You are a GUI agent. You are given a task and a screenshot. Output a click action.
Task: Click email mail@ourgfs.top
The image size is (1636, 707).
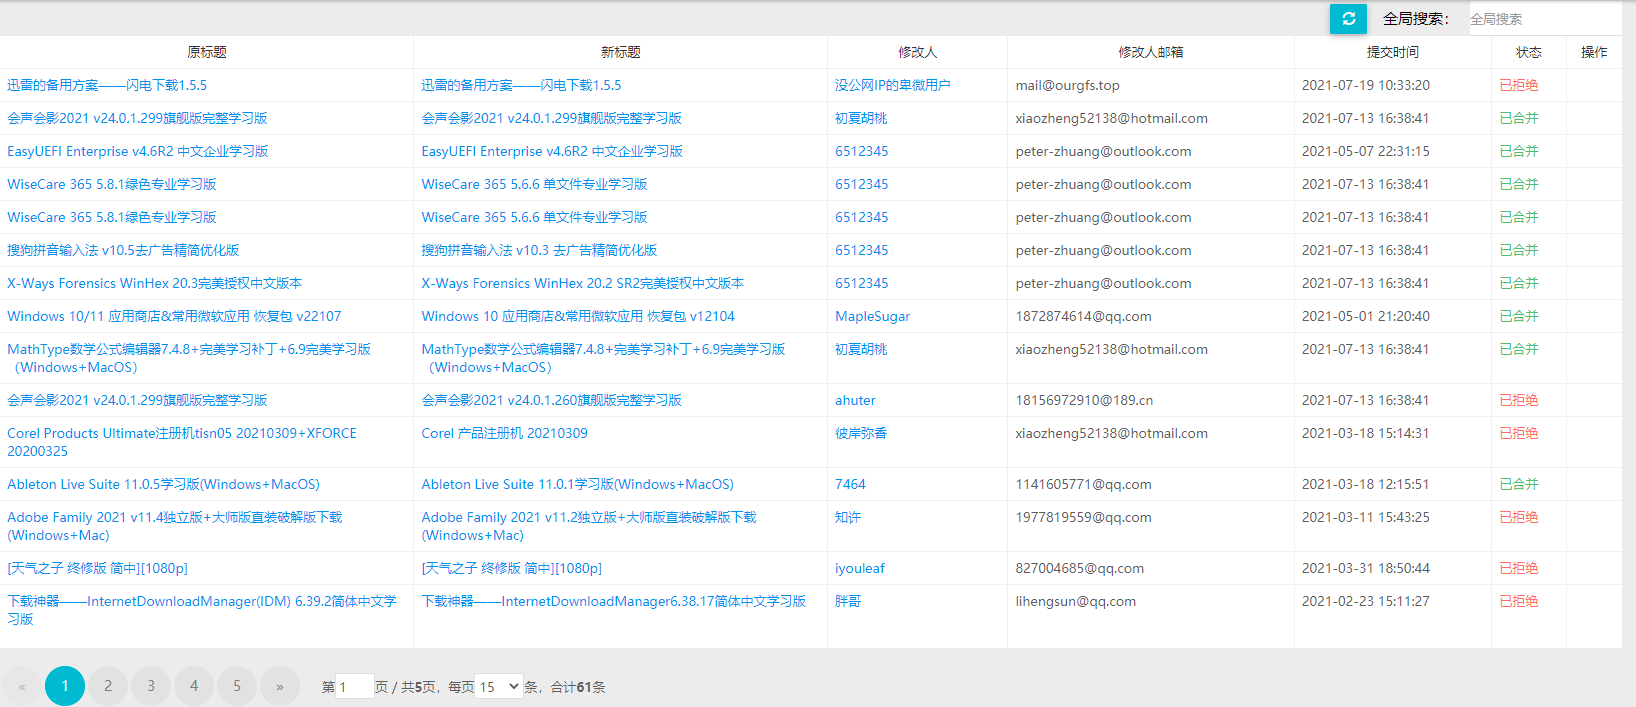tap(1067, 85)
